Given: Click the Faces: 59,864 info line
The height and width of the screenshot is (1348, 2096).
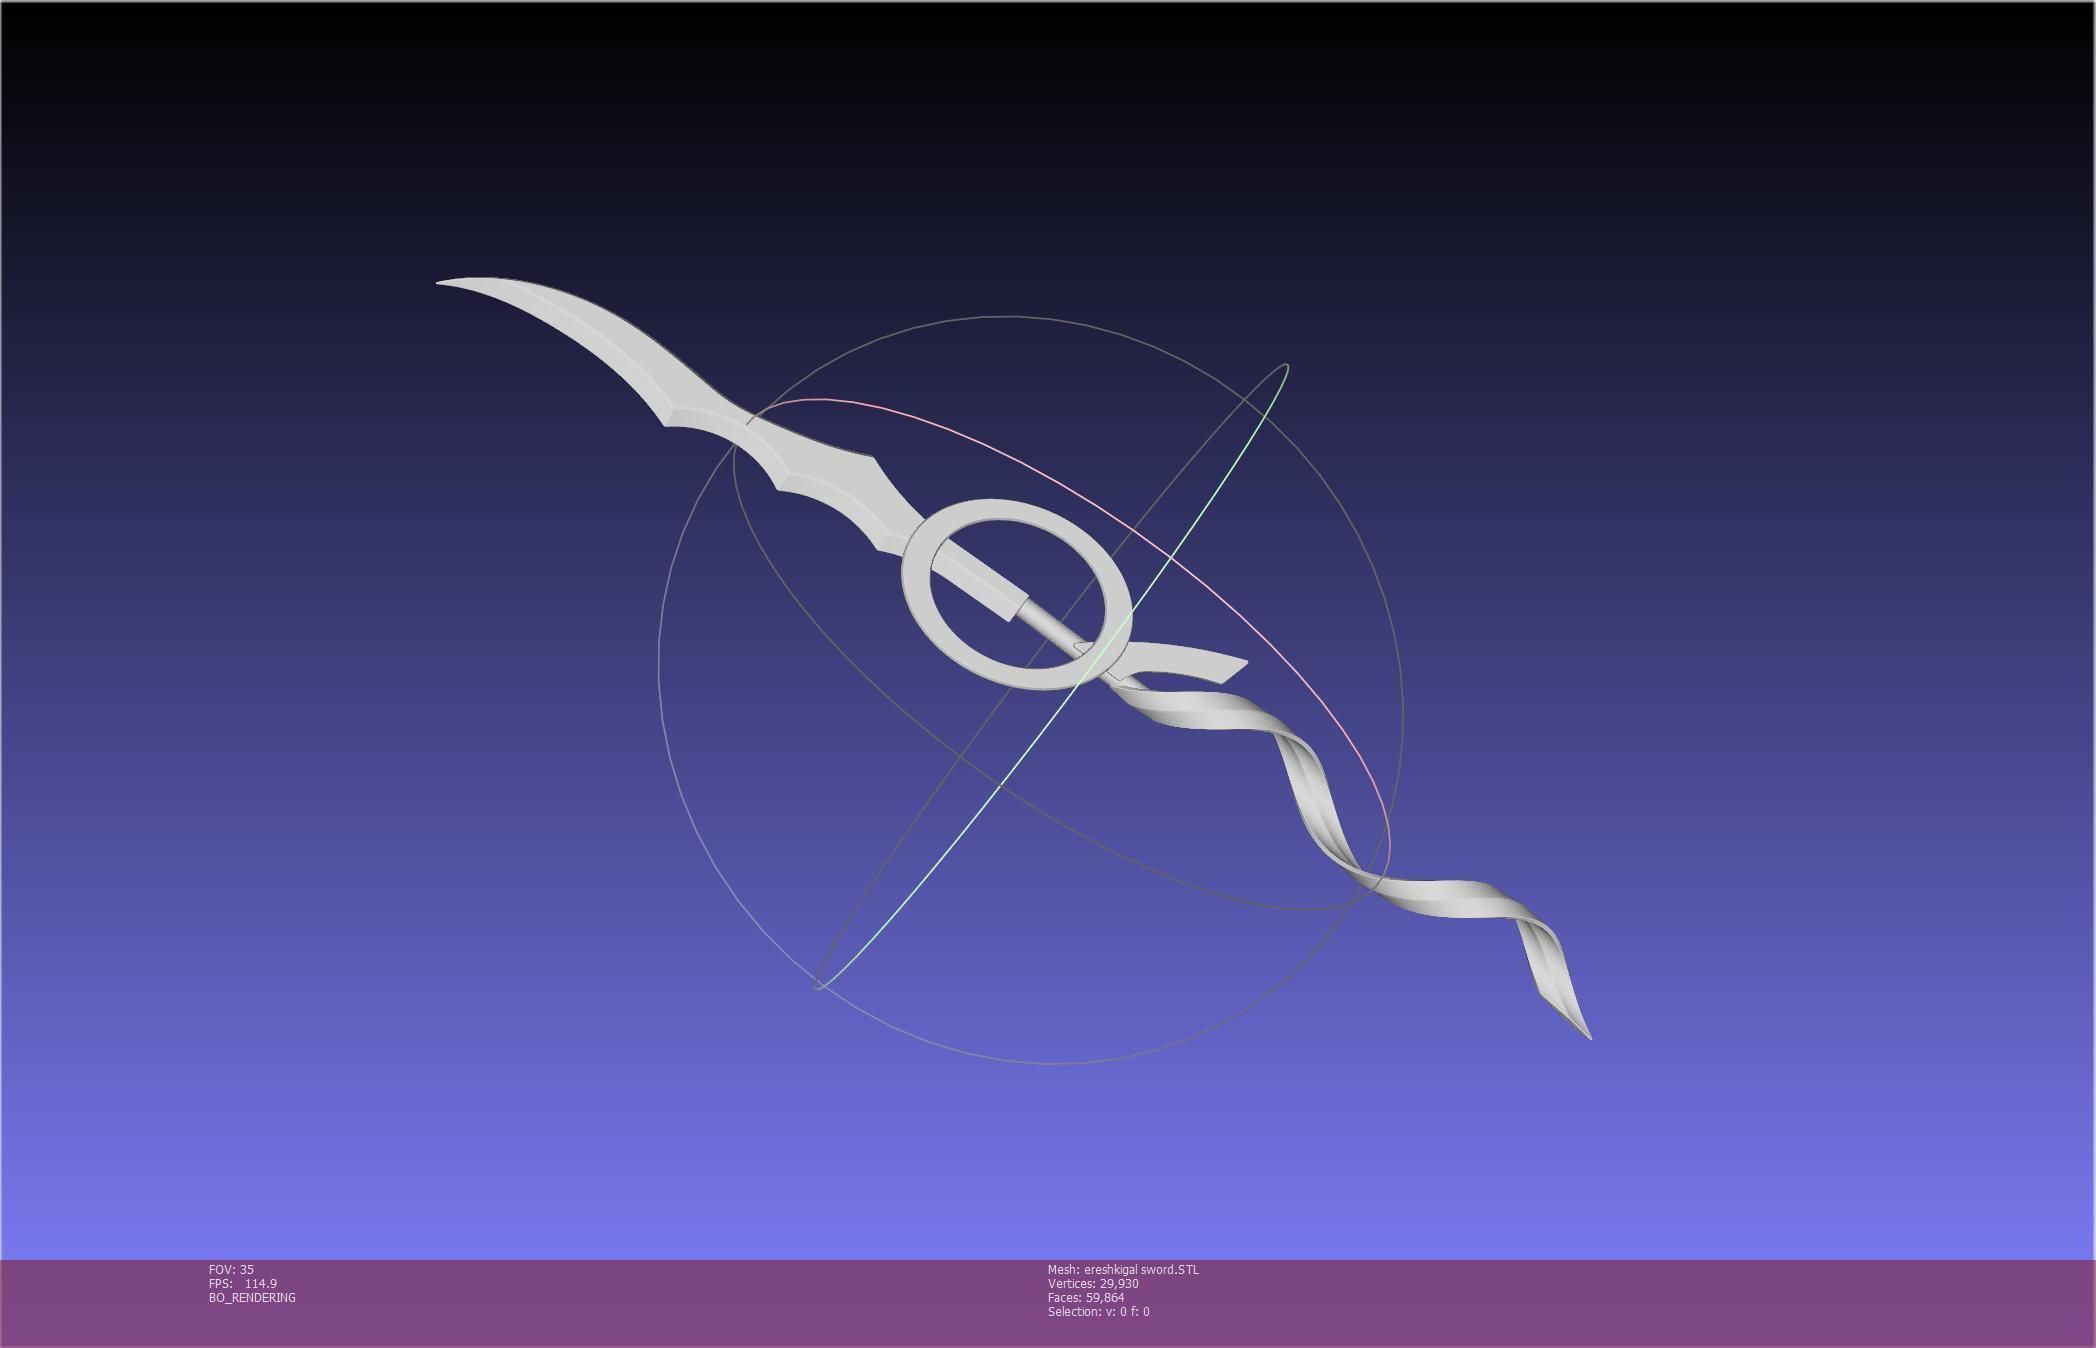Looking at the screenshot, I should point(1086,1298).
